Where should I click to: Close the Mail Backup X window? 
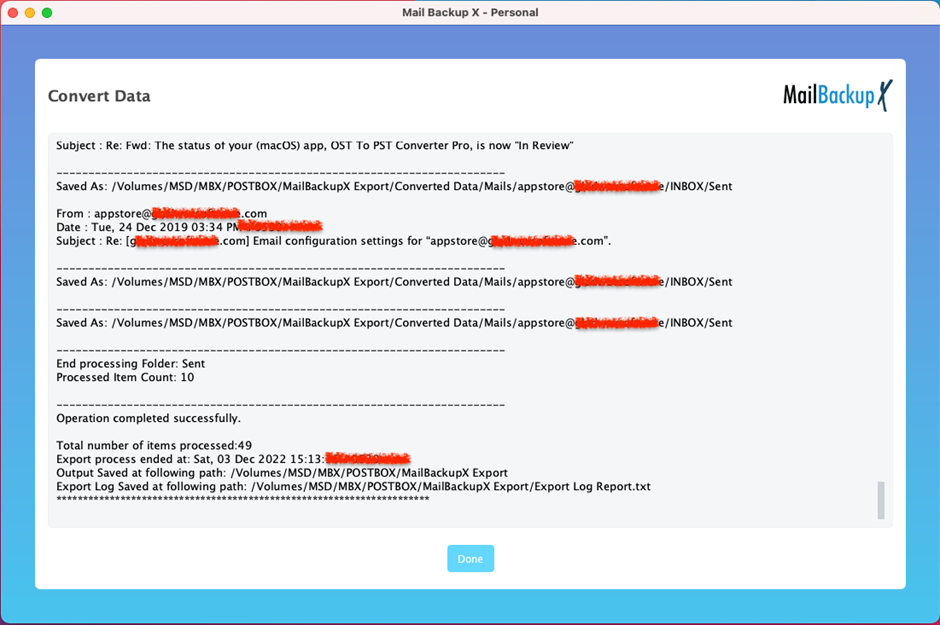[13, 13]
